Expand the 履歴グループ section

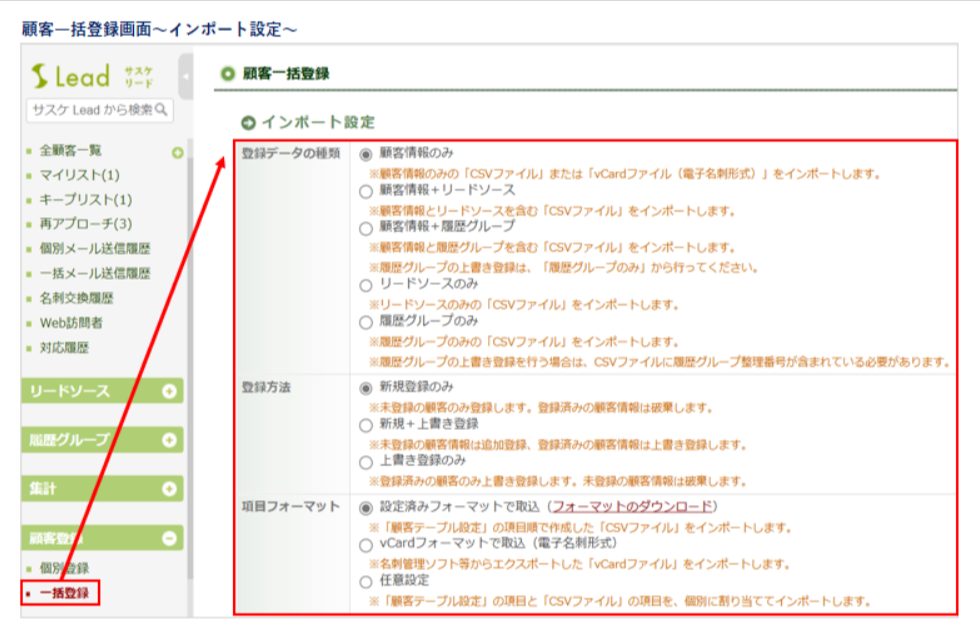(x=169, y=440)
